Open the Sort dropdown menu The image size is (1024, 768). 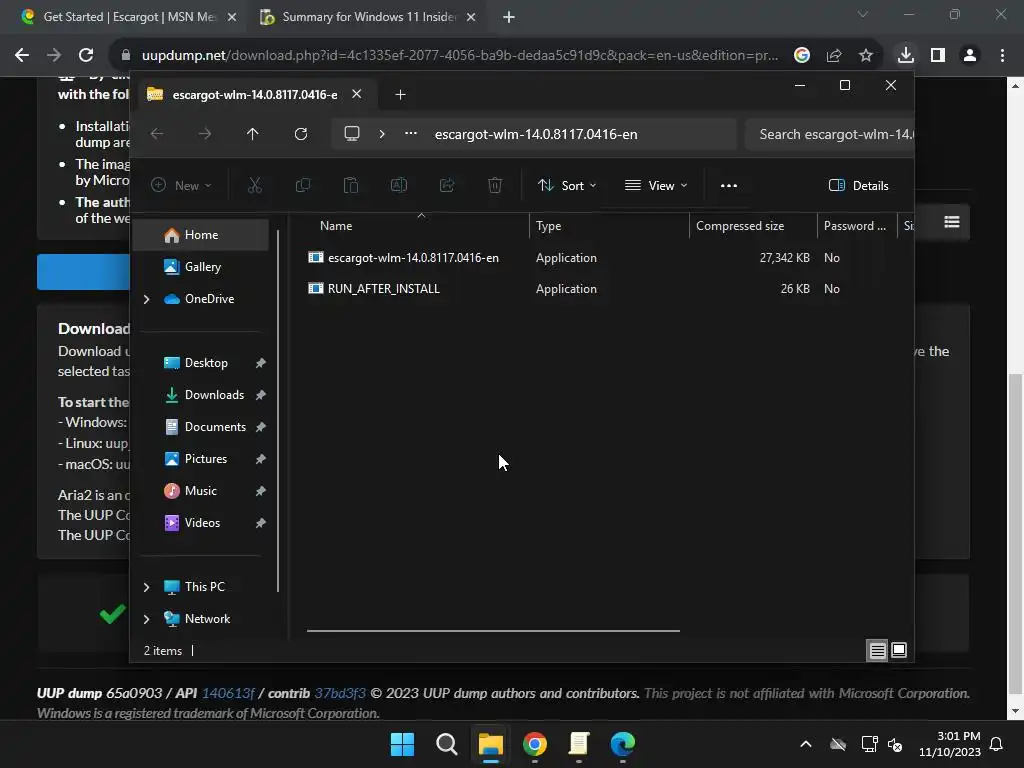coord(567,185)
